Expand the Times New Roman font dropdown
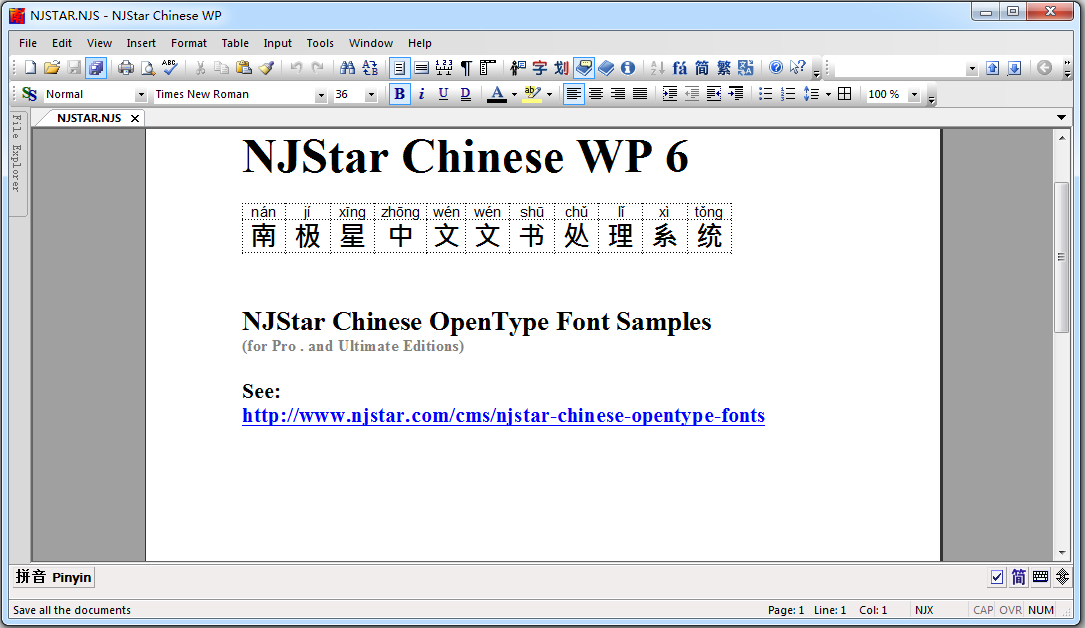 tap(320, 95)
